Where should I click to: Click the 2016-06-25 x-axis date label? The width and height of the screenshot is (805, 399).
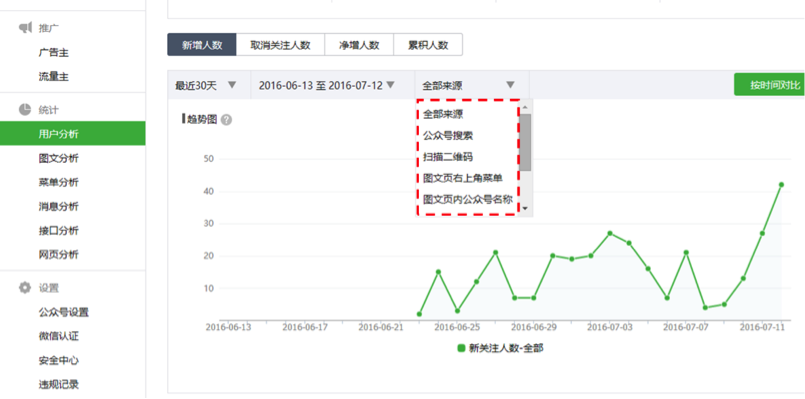[456, 327]
